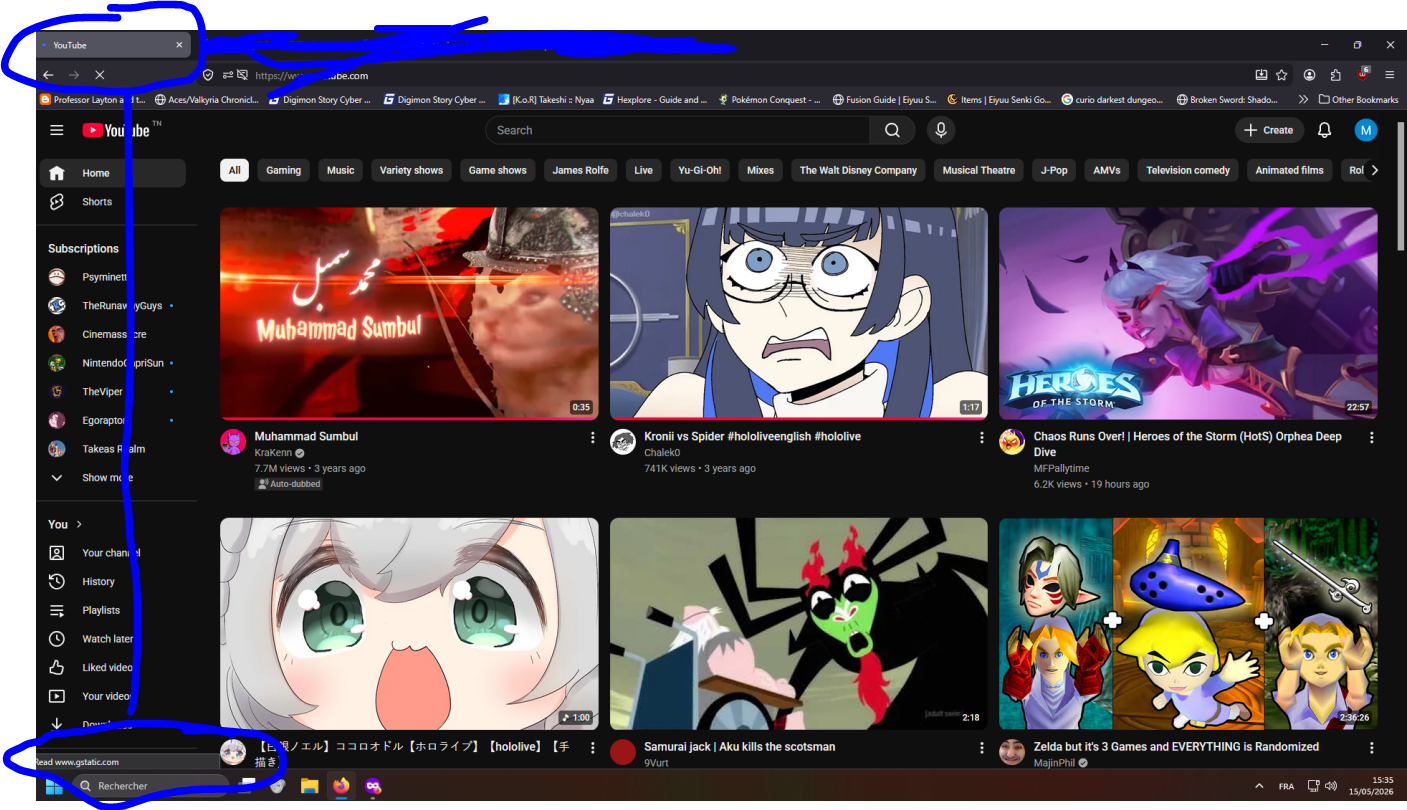
Task: Select the Yu-Gi-Oh! filter chip
Action: (700, 170)
